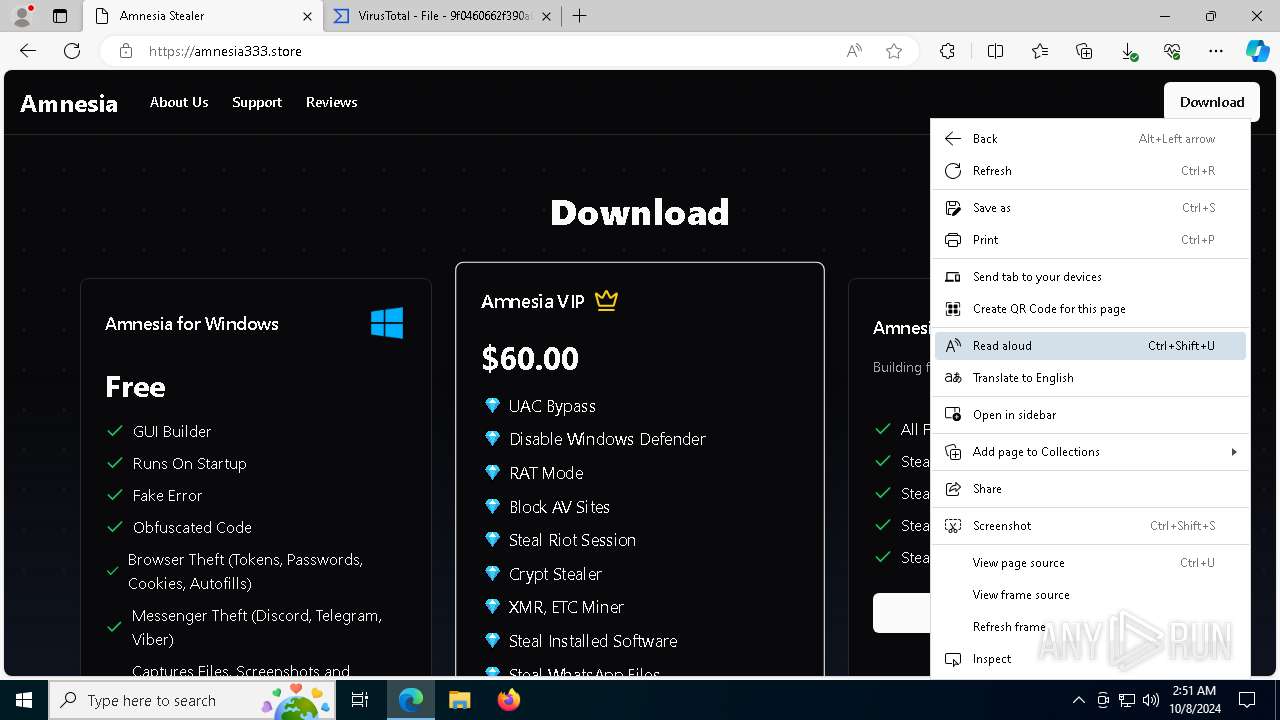Screen dimensions: 1280x720
Task: Click the white Download button in header
Action: pos(1212,102)
